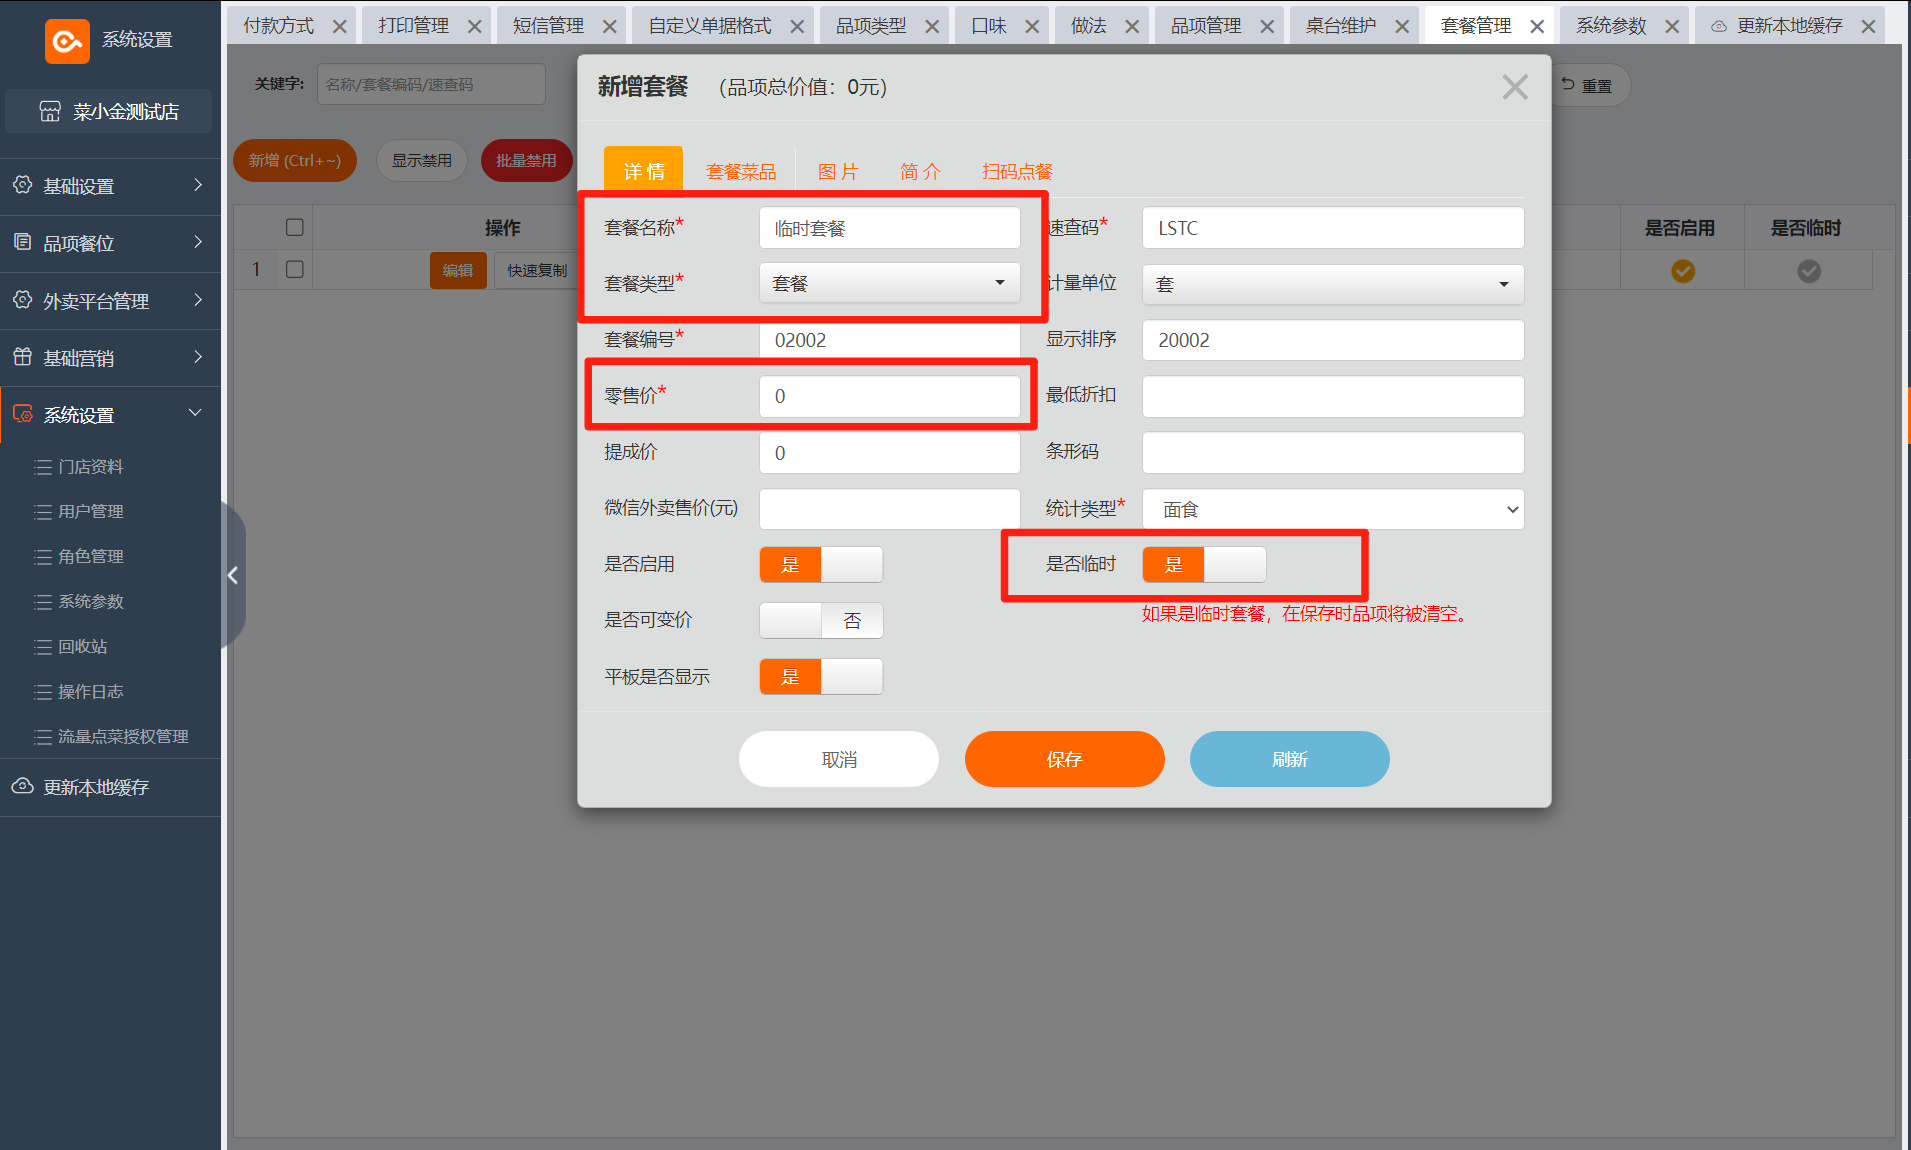Close the 打印管理 tab

tap(475, 26)
